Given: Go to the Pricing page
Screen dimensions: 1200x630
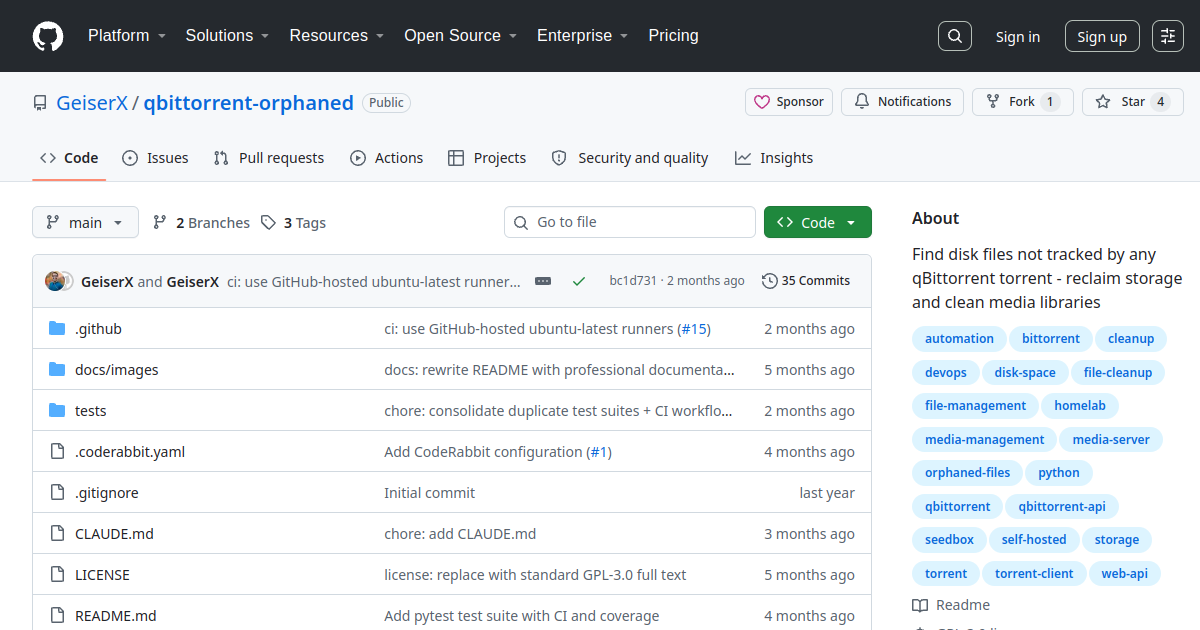Looking at the screenshot, I should pyautogui.click(x=673, y=36).
